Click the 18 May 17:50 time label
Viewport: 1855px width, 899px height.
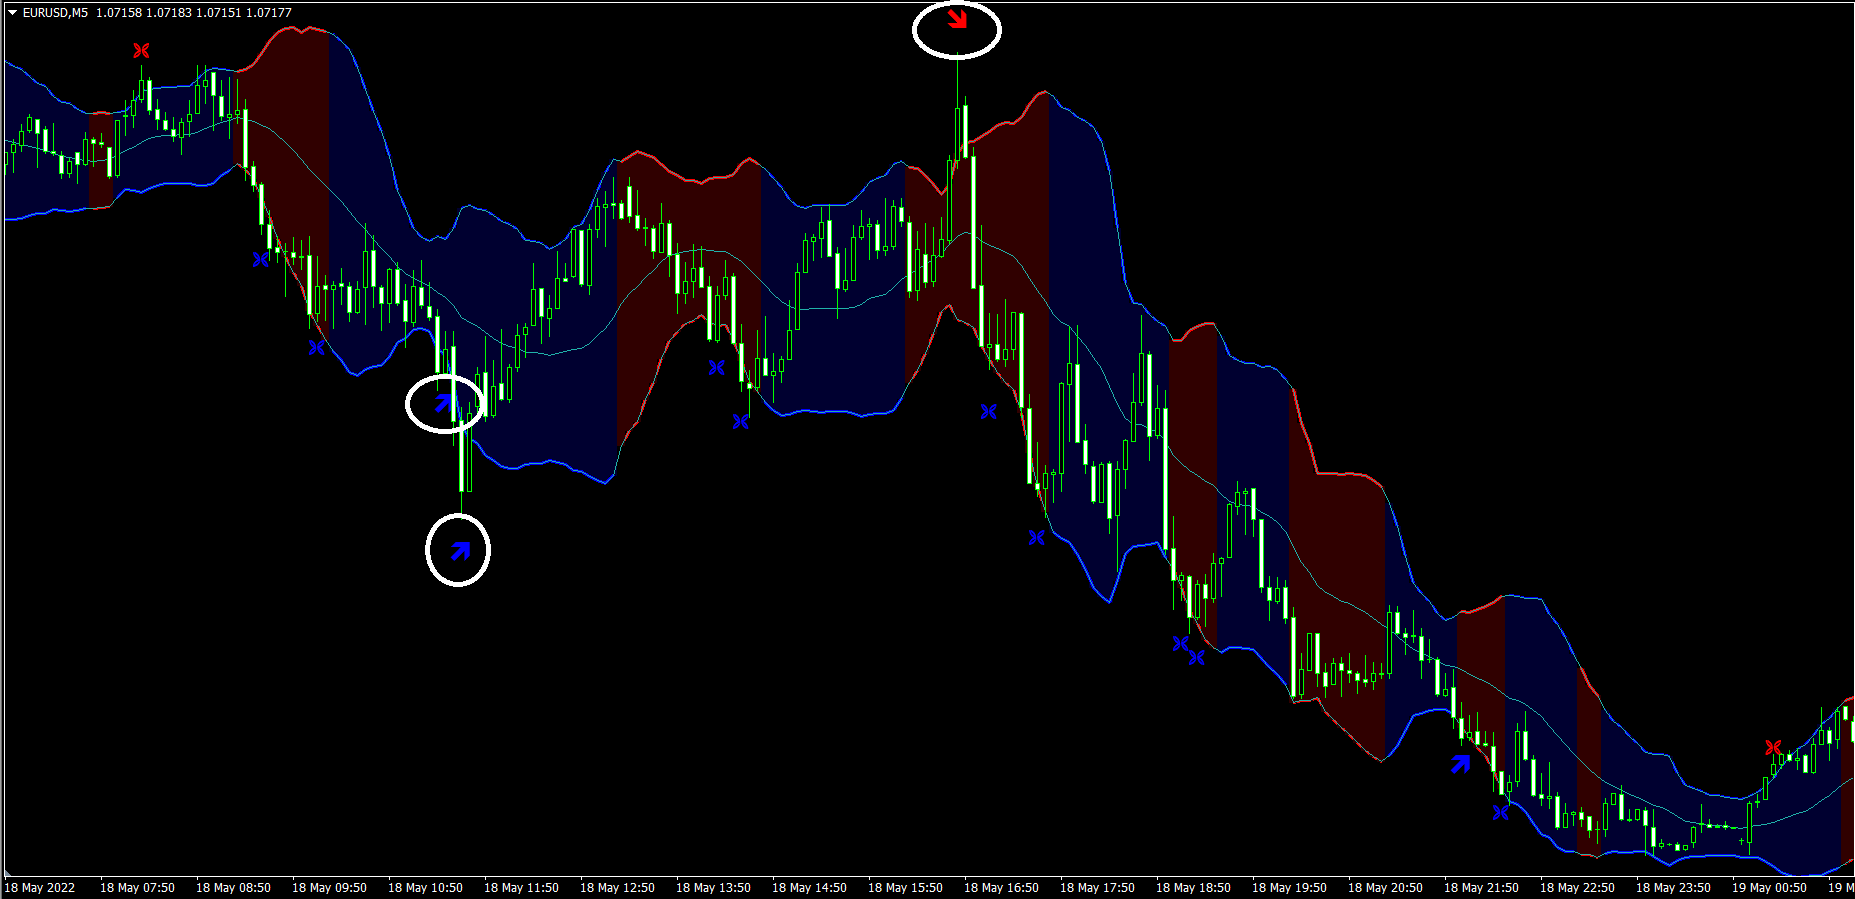click(1097, 888)
